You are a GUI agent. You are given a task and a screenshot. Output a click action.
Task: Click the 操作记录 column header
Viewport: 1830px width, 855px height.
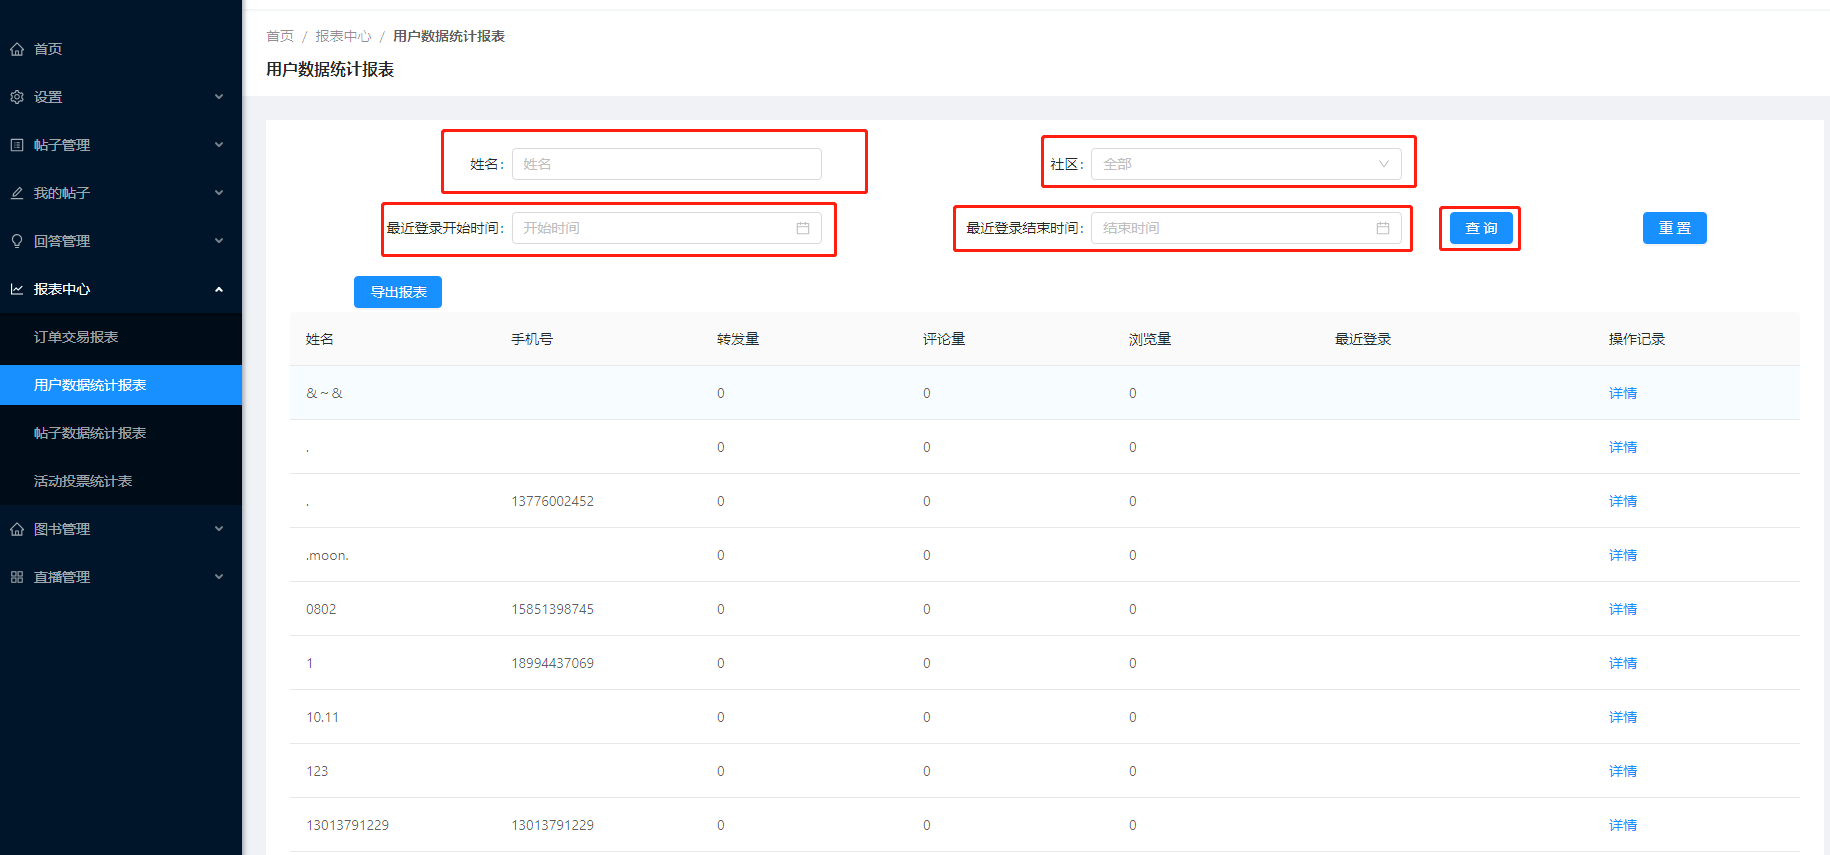click(x=1637, y=339)
